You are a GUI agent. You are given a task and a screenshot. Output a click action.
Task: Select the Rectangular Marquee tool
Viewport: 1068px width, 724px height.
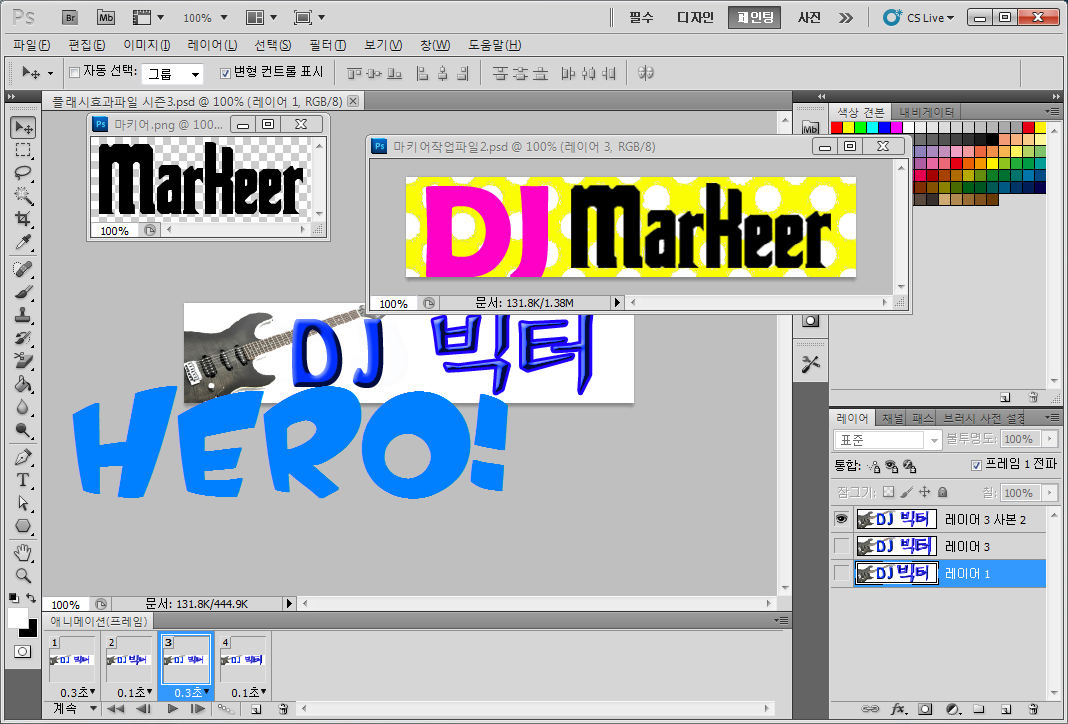(x=23, y=151)
